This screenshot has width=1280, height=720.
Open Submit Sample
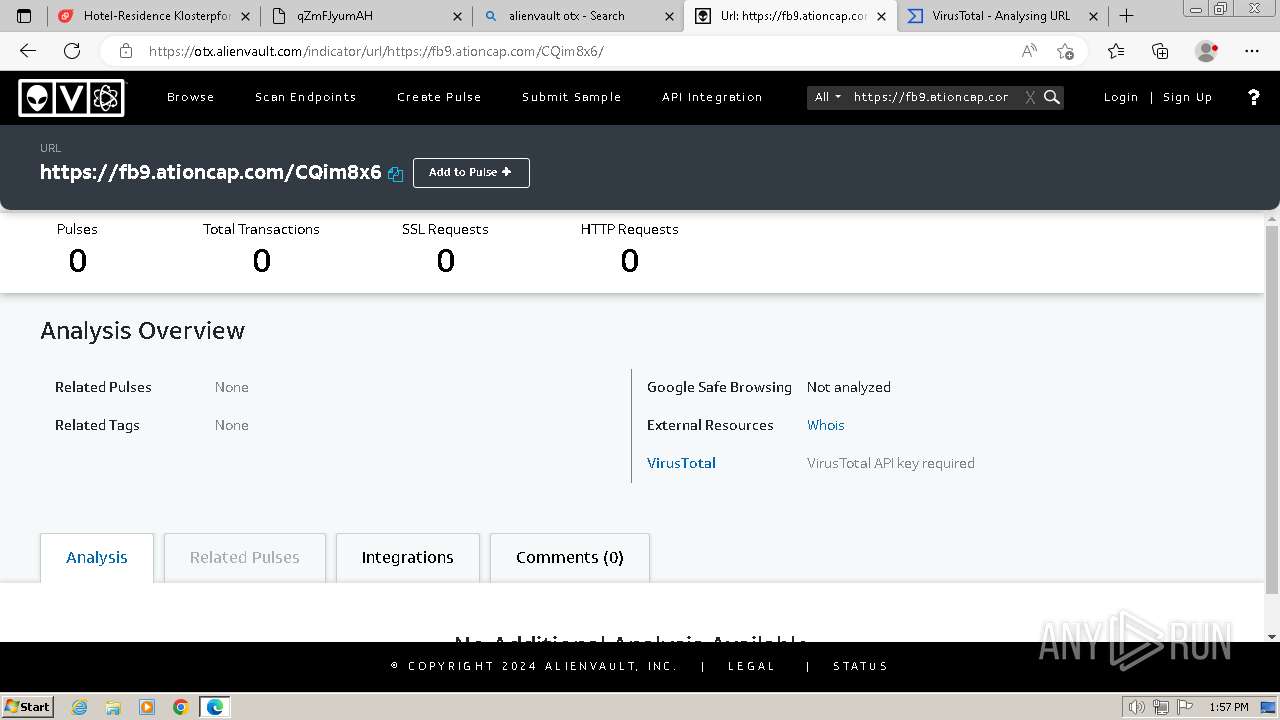coord(571,97)
